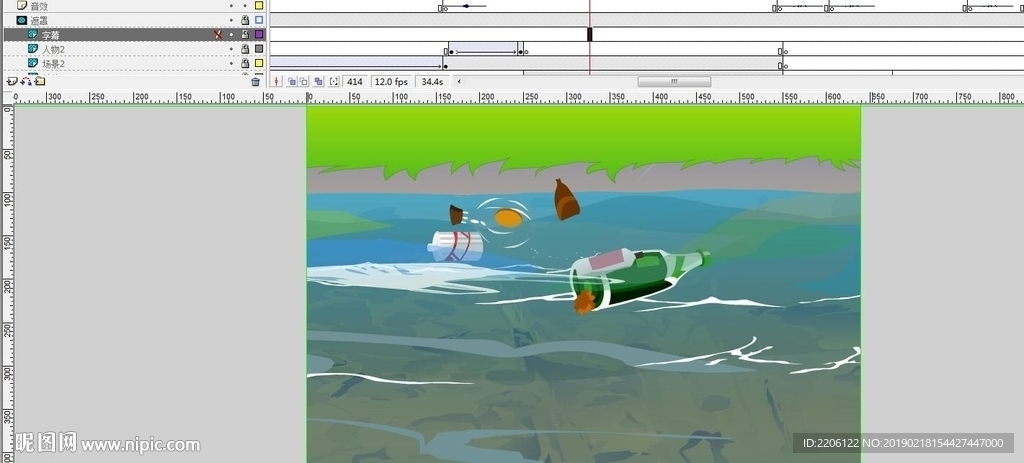
Task: Select the first 音效 layer sound keyframe
Action: [443, 7]
